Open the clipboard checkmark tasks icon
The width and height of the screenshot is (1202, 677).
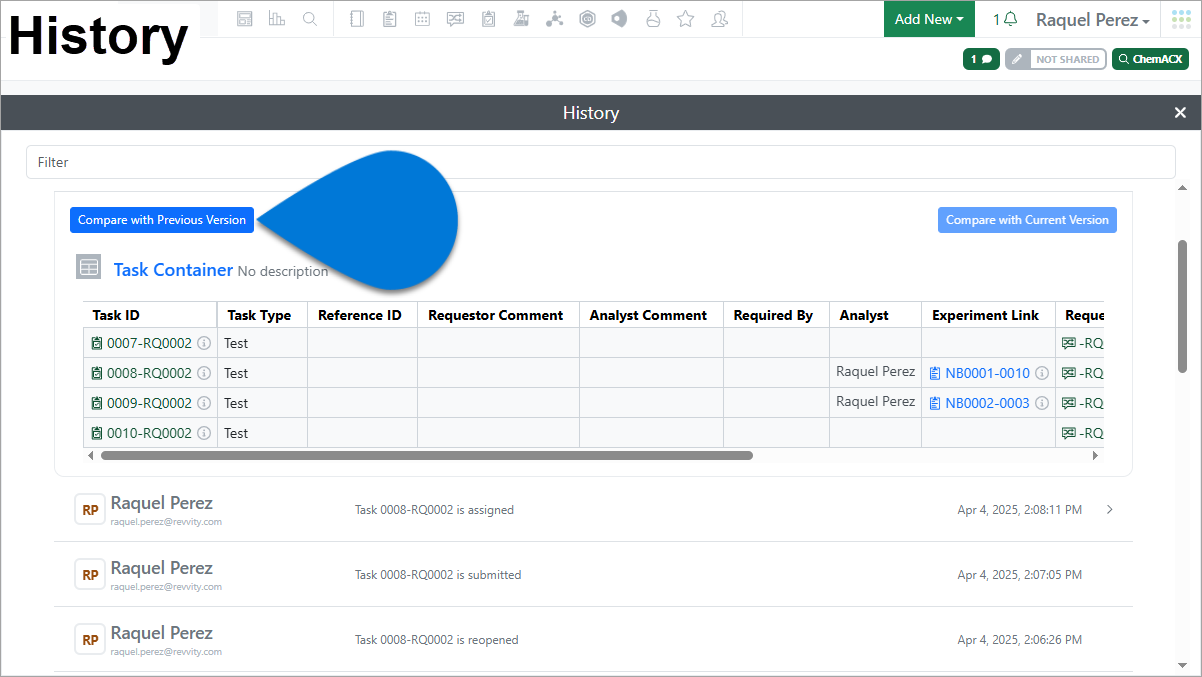point(488,19)
